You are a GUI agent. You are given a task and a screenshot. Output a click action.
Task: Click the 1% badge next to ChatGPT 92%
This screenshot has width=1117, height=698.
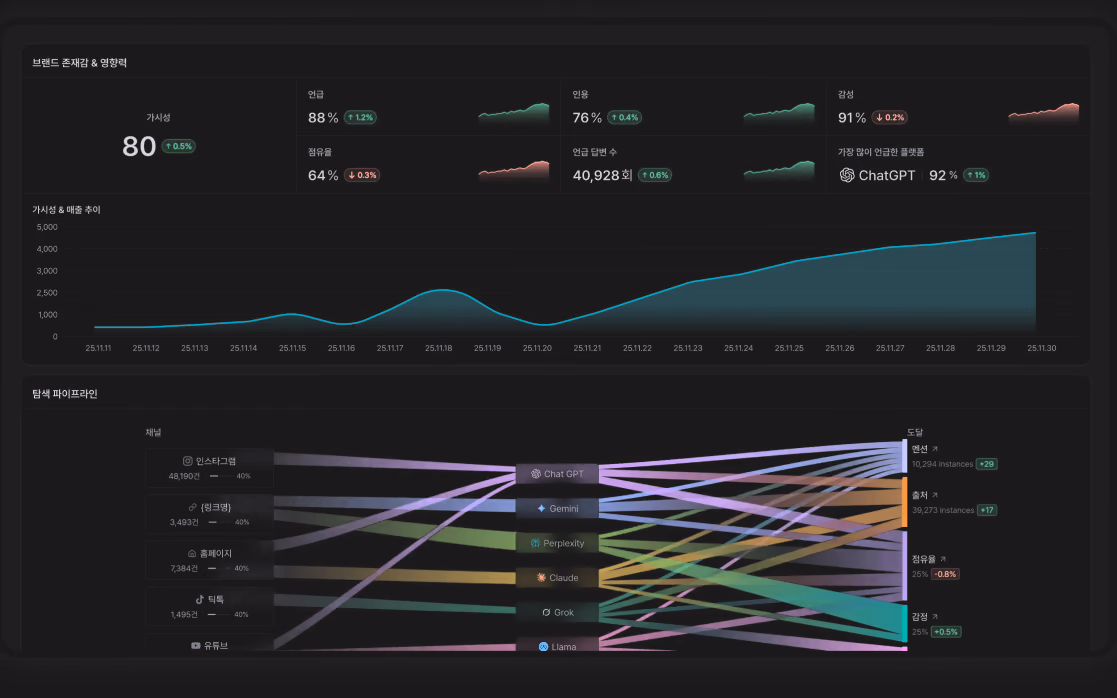tap(976, 175)
